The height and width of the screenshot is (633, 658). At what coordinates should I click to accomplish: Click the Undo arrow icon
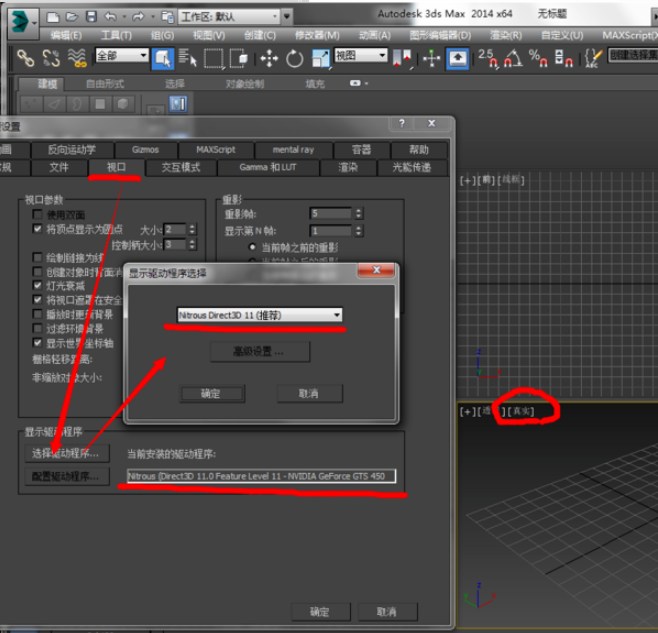click(110, 17)
